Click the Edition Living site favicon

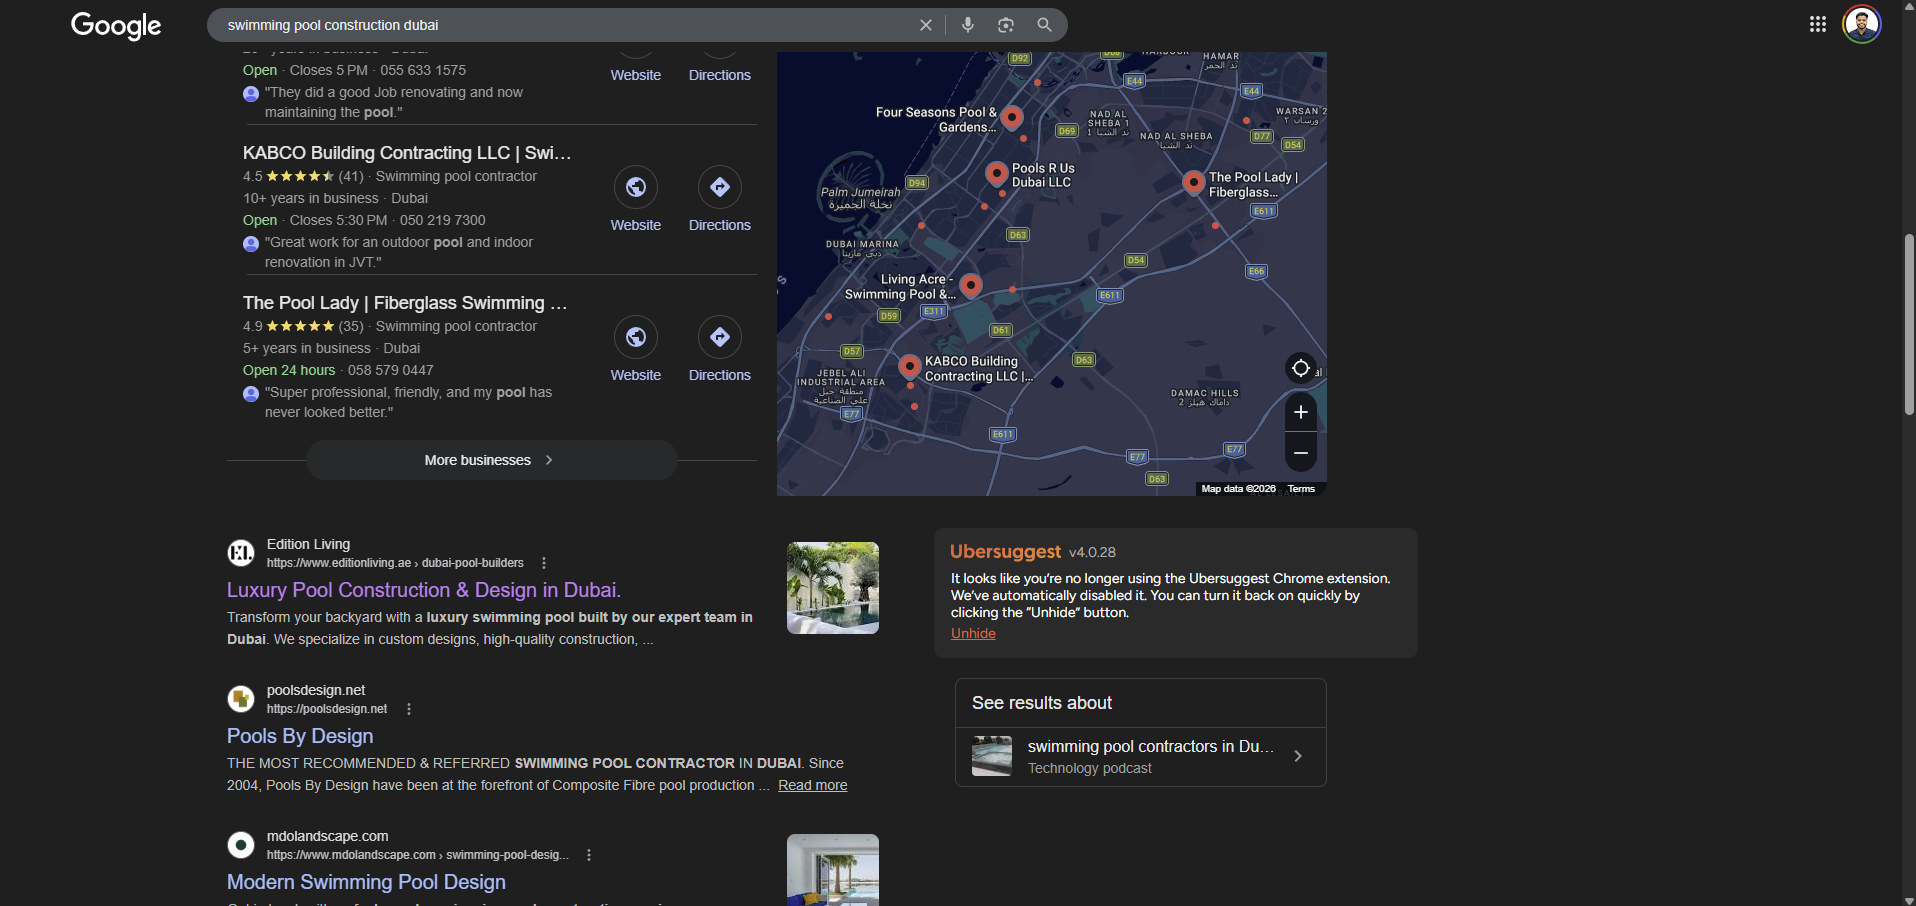pos(241,553)
